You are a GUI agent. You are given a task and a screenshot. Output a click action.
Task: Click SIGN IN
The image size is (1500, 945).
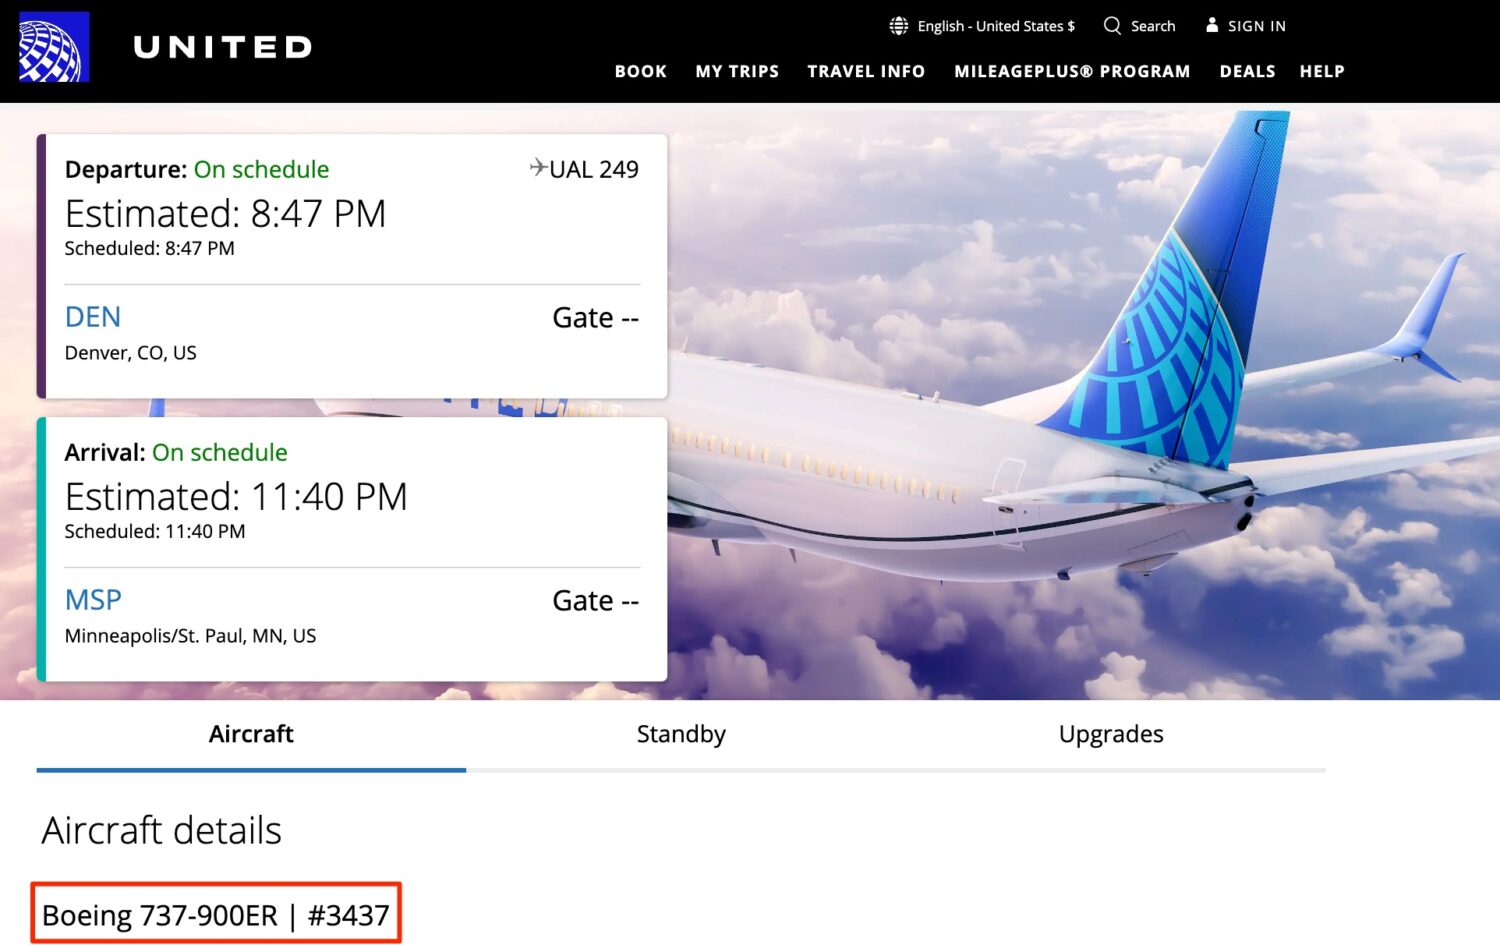[1256, 25]
